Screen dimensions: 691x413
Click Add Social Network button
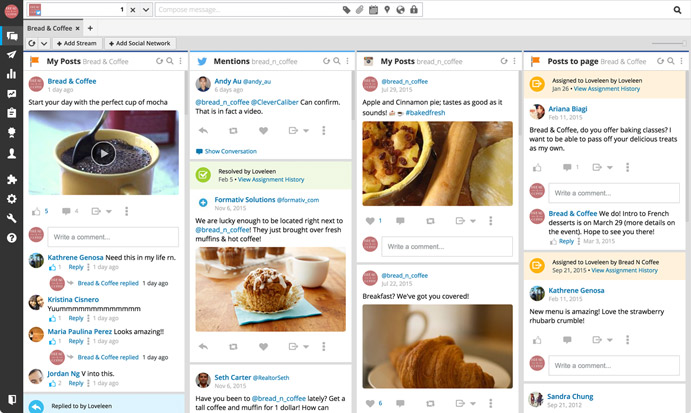pyautogui.click(x=140, y=43)
